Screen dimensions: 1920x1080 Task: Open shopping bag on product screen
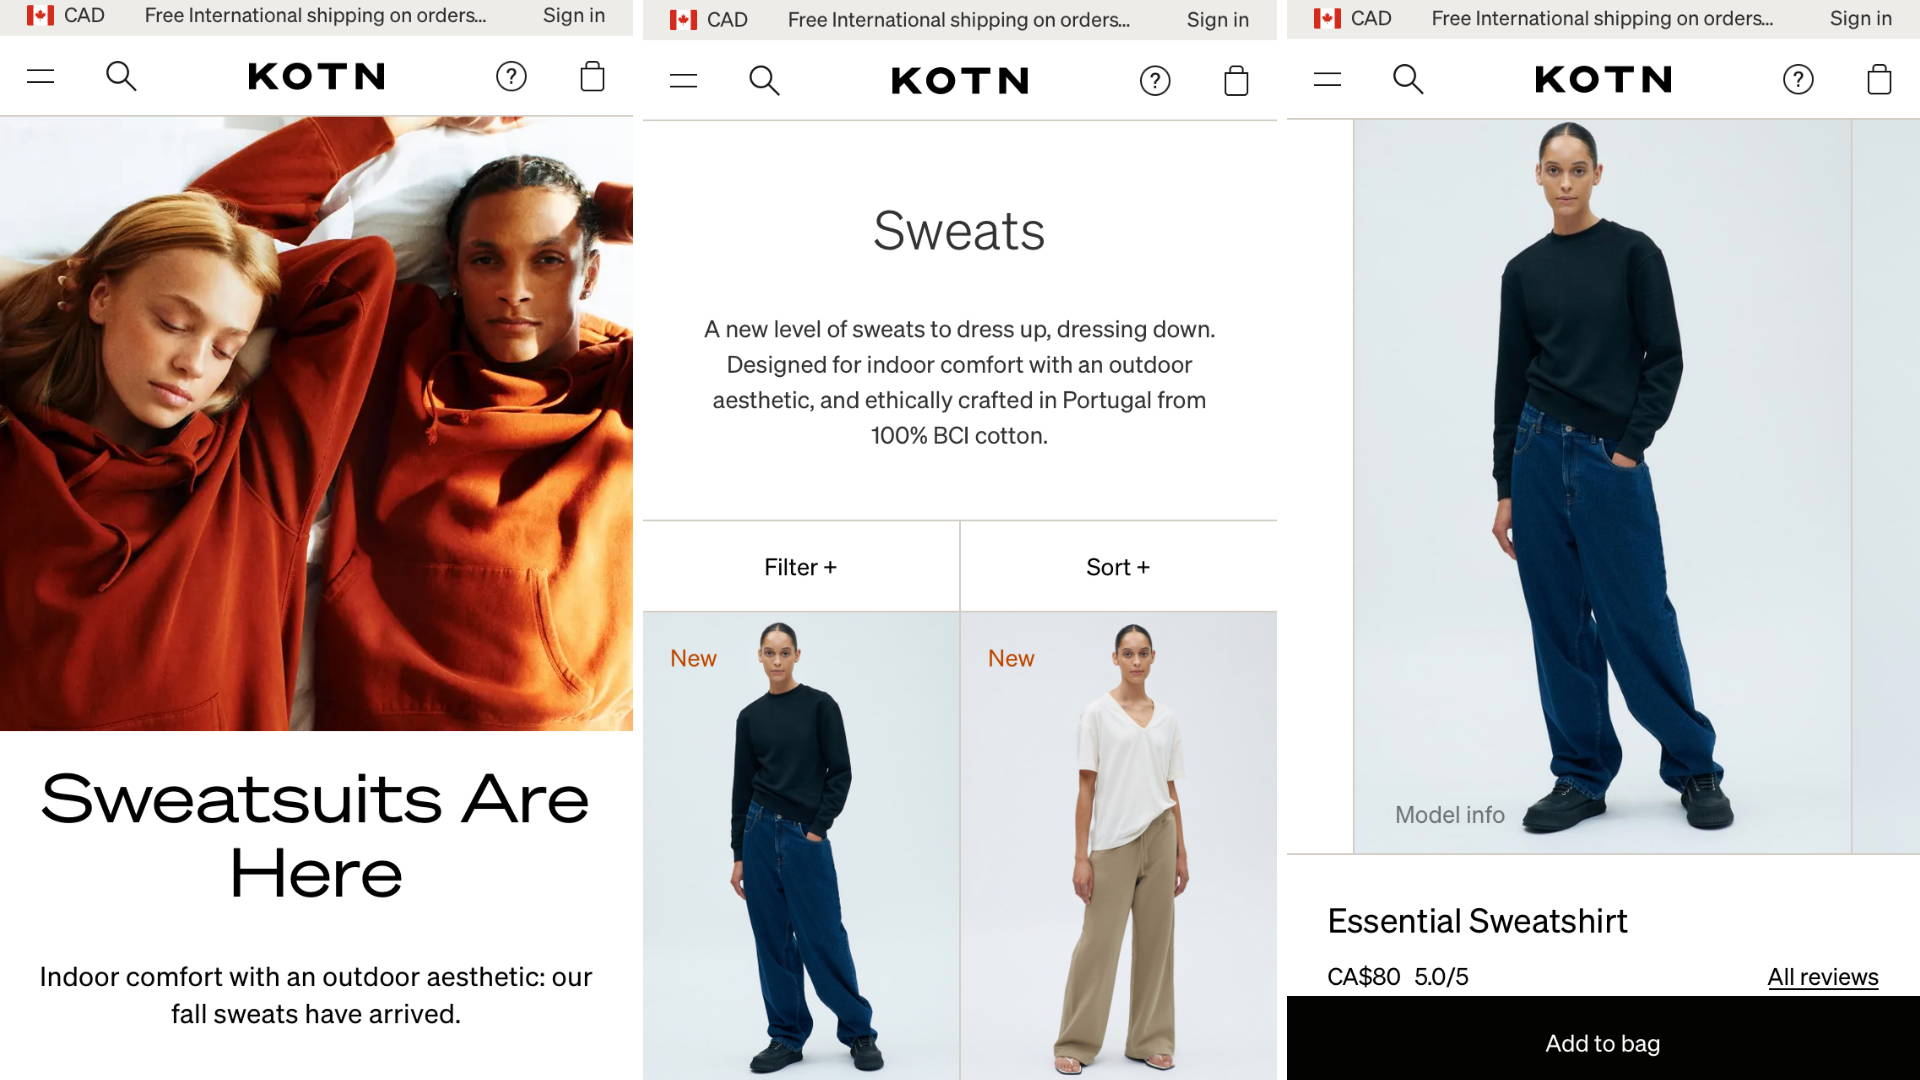(1879, 79)
